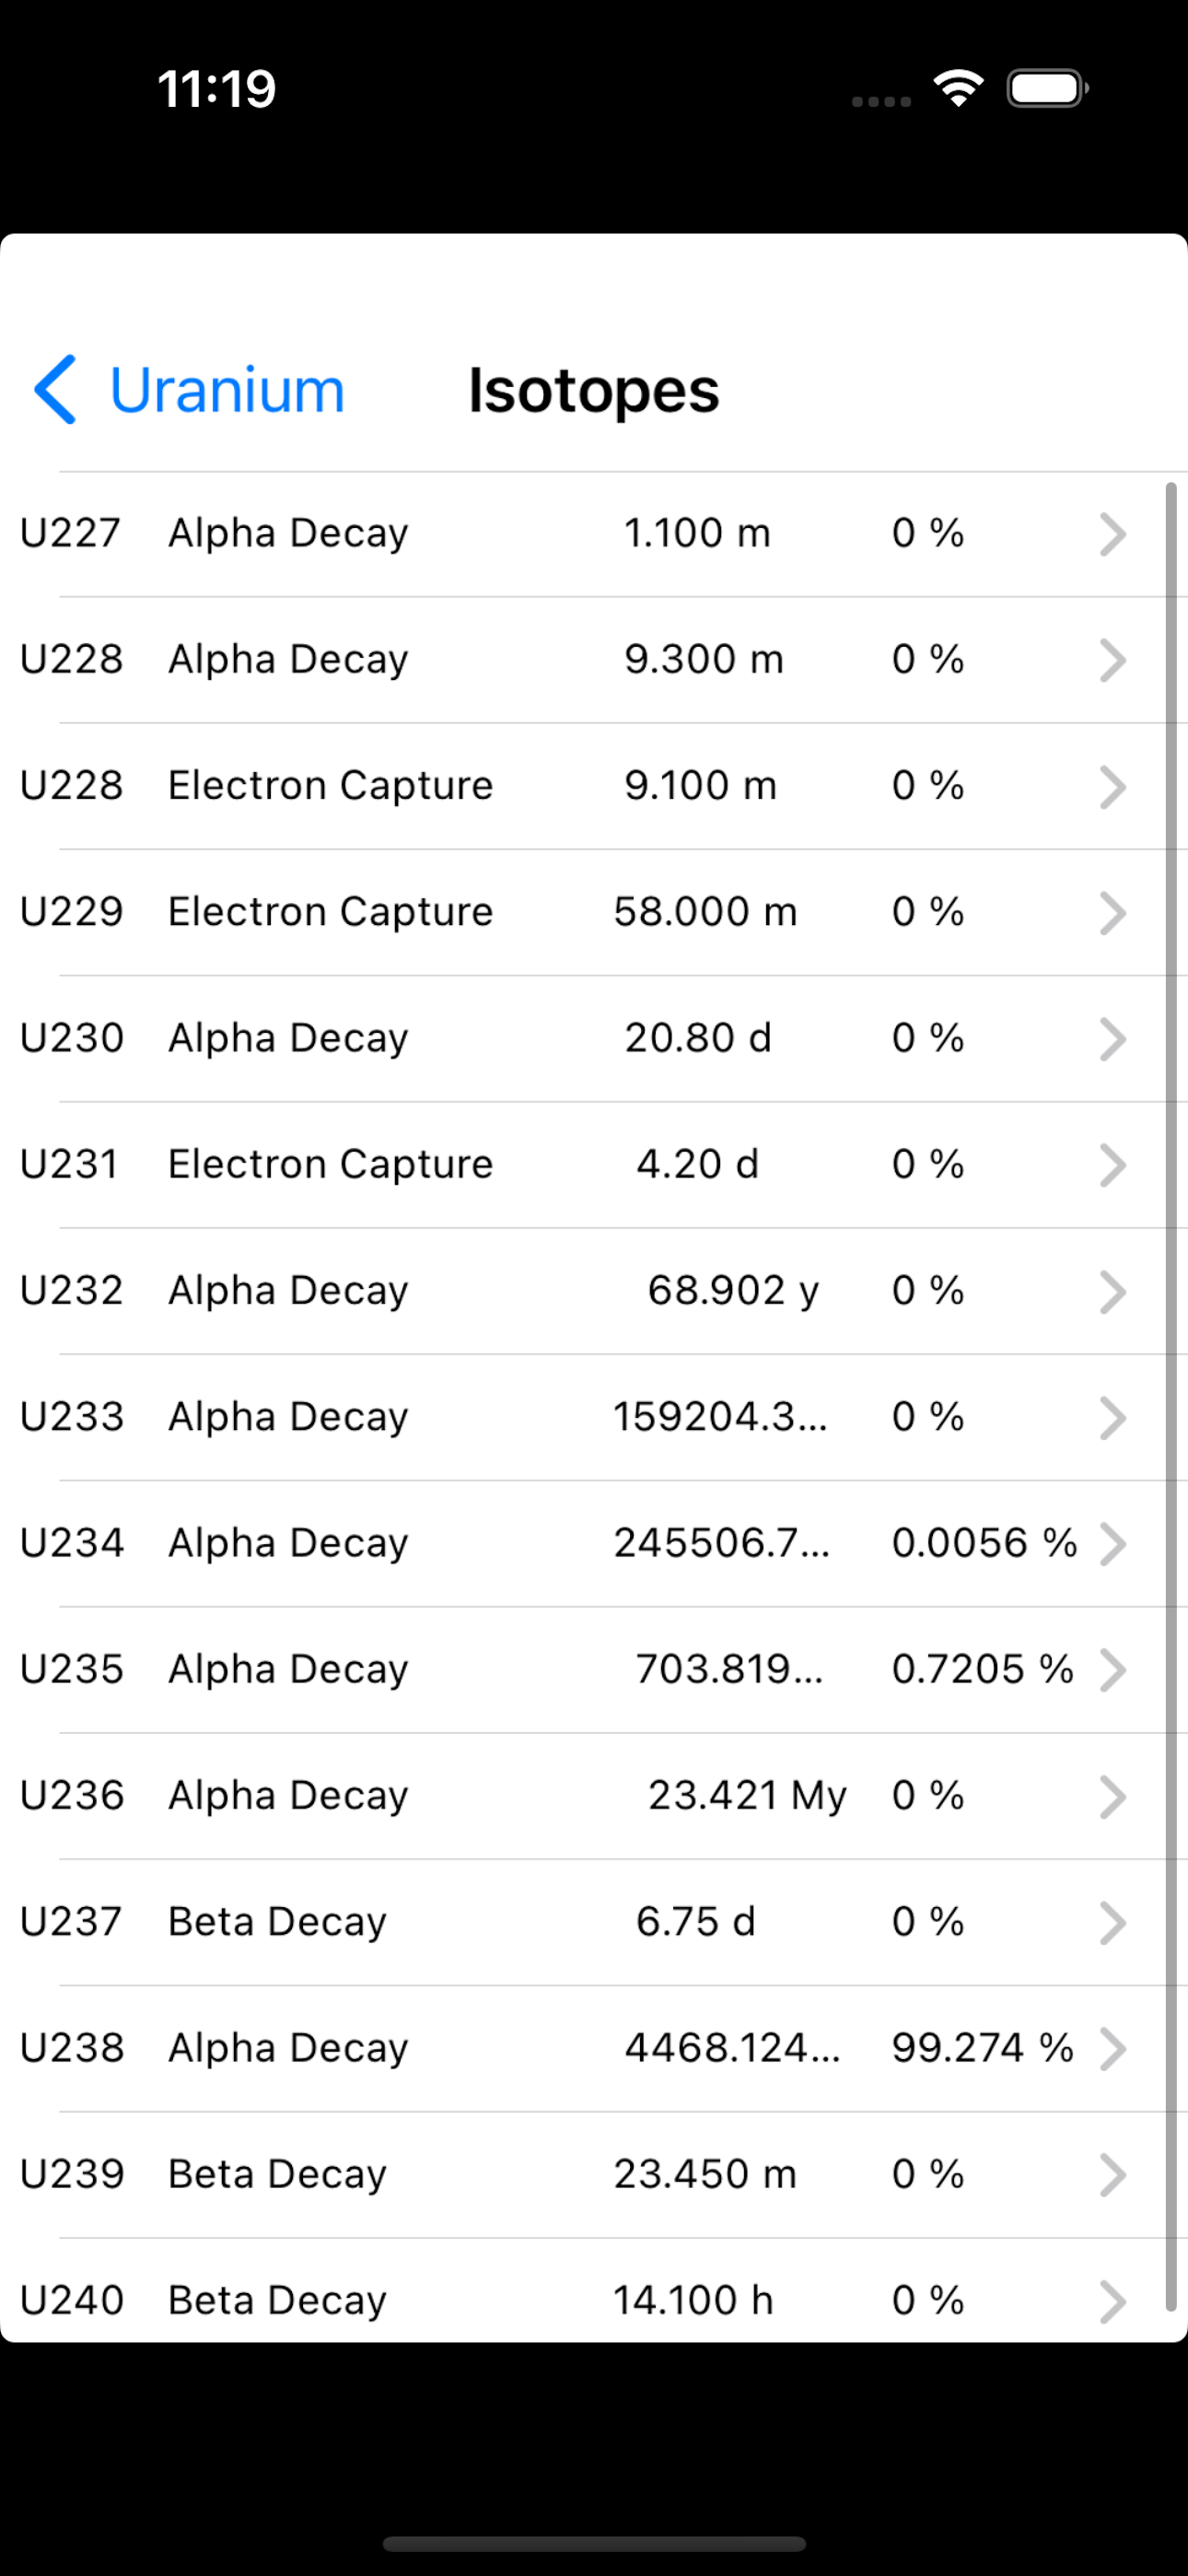The width and height of the screenshot is (1188, 2576).
Task: Select U228 Electron Capture isotope
Action: tap(594, 786)
